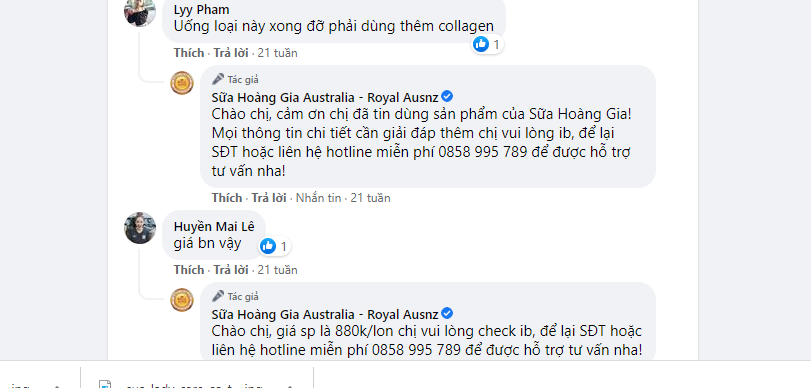811x388 pixels.
Task: Click the verified badge on the first Royal Ausnz reply
Action: coord(447,96)
